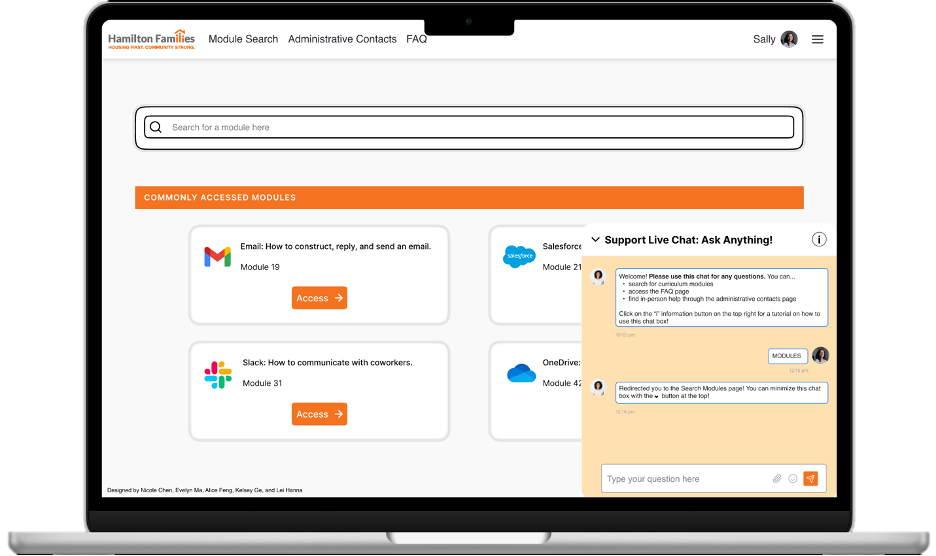Click the magnifying glass search icon
This screenshot has width=936, height=556.
tap(156, 127)
